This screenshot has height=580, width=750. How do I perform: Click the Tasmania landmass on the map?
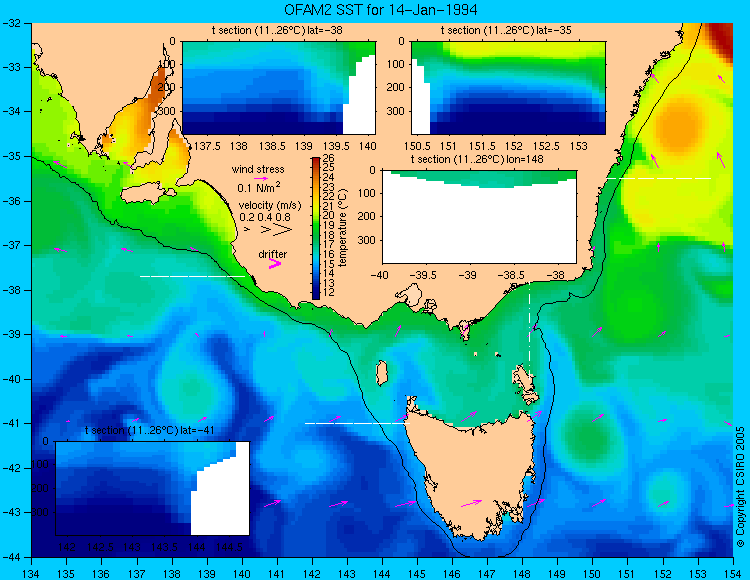pyautogui.click(x=469, y=473)
